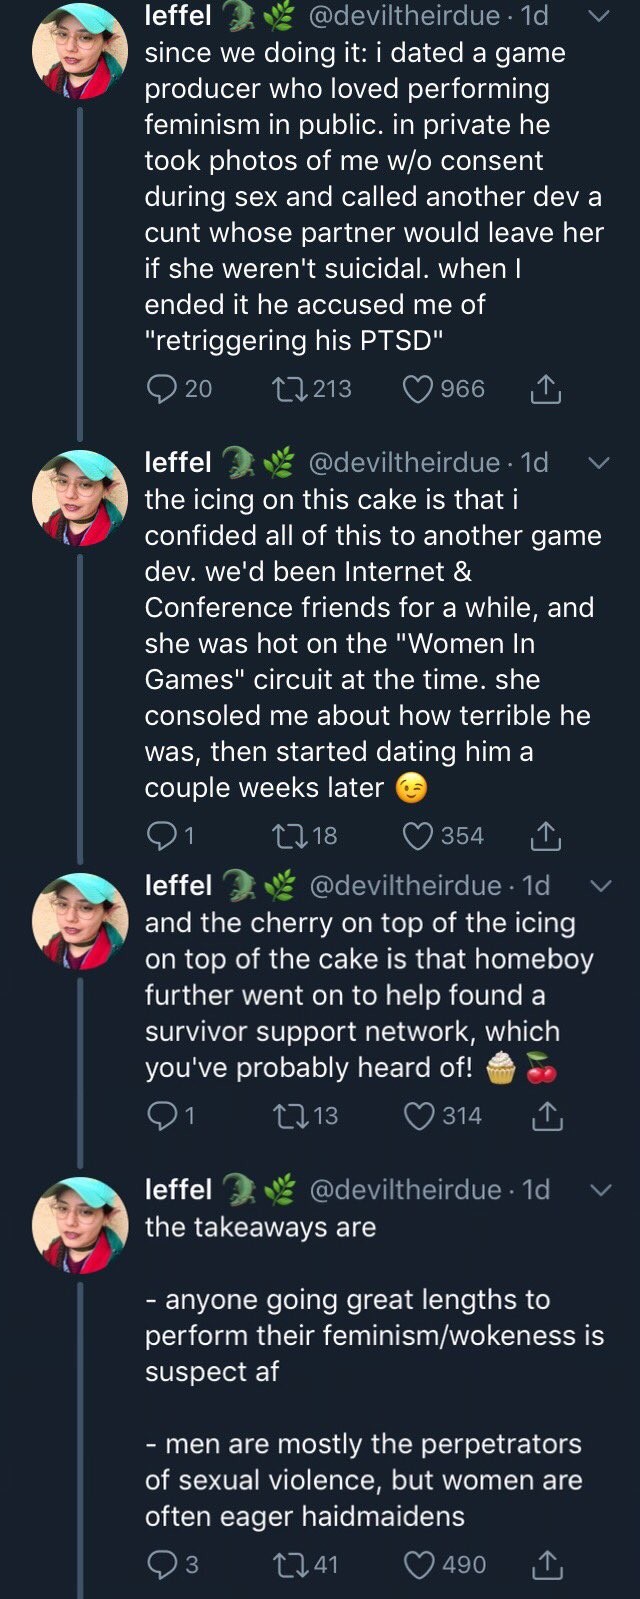Open options chevron on first tweet
Image resolution: width=640 pixels, height=1599 pixels.
pyautogui.click(x=597, y=16)
